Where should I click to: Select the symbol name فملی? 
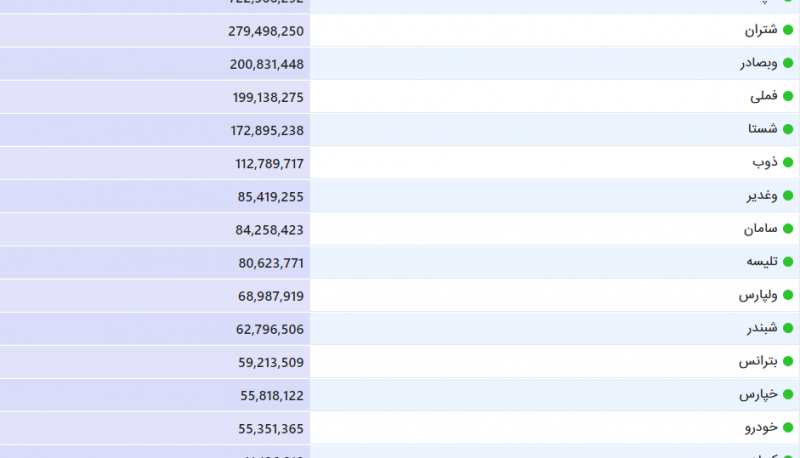(764, 96)
